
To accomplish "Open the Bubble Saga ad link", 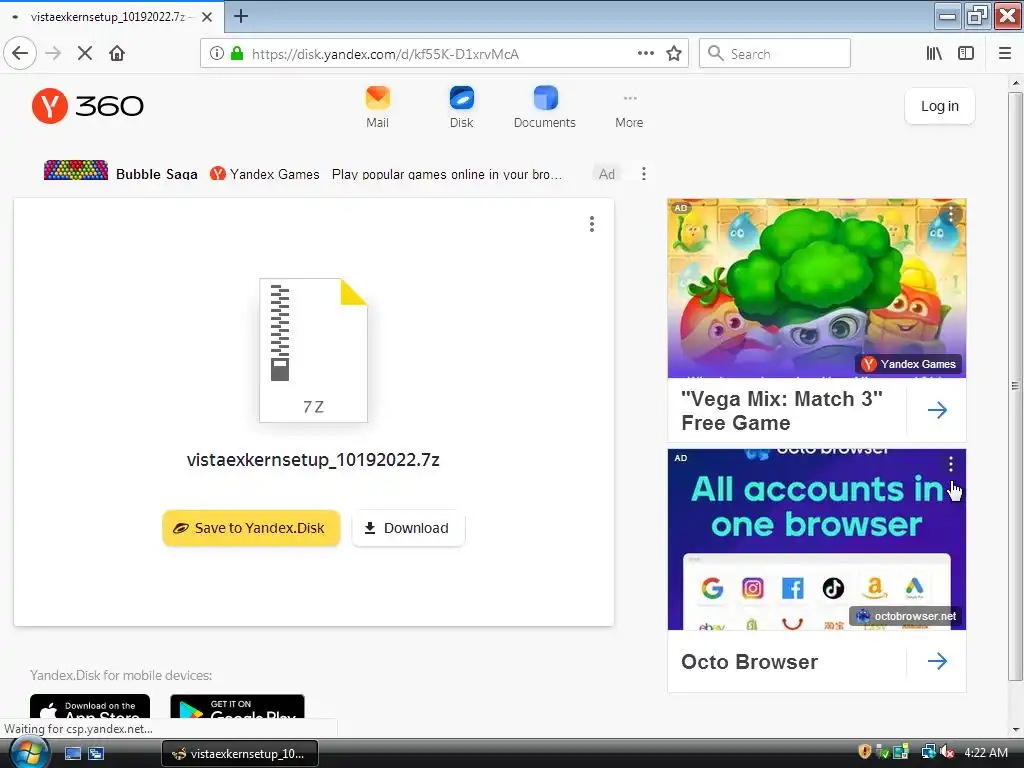I will (x=157, y=174).
